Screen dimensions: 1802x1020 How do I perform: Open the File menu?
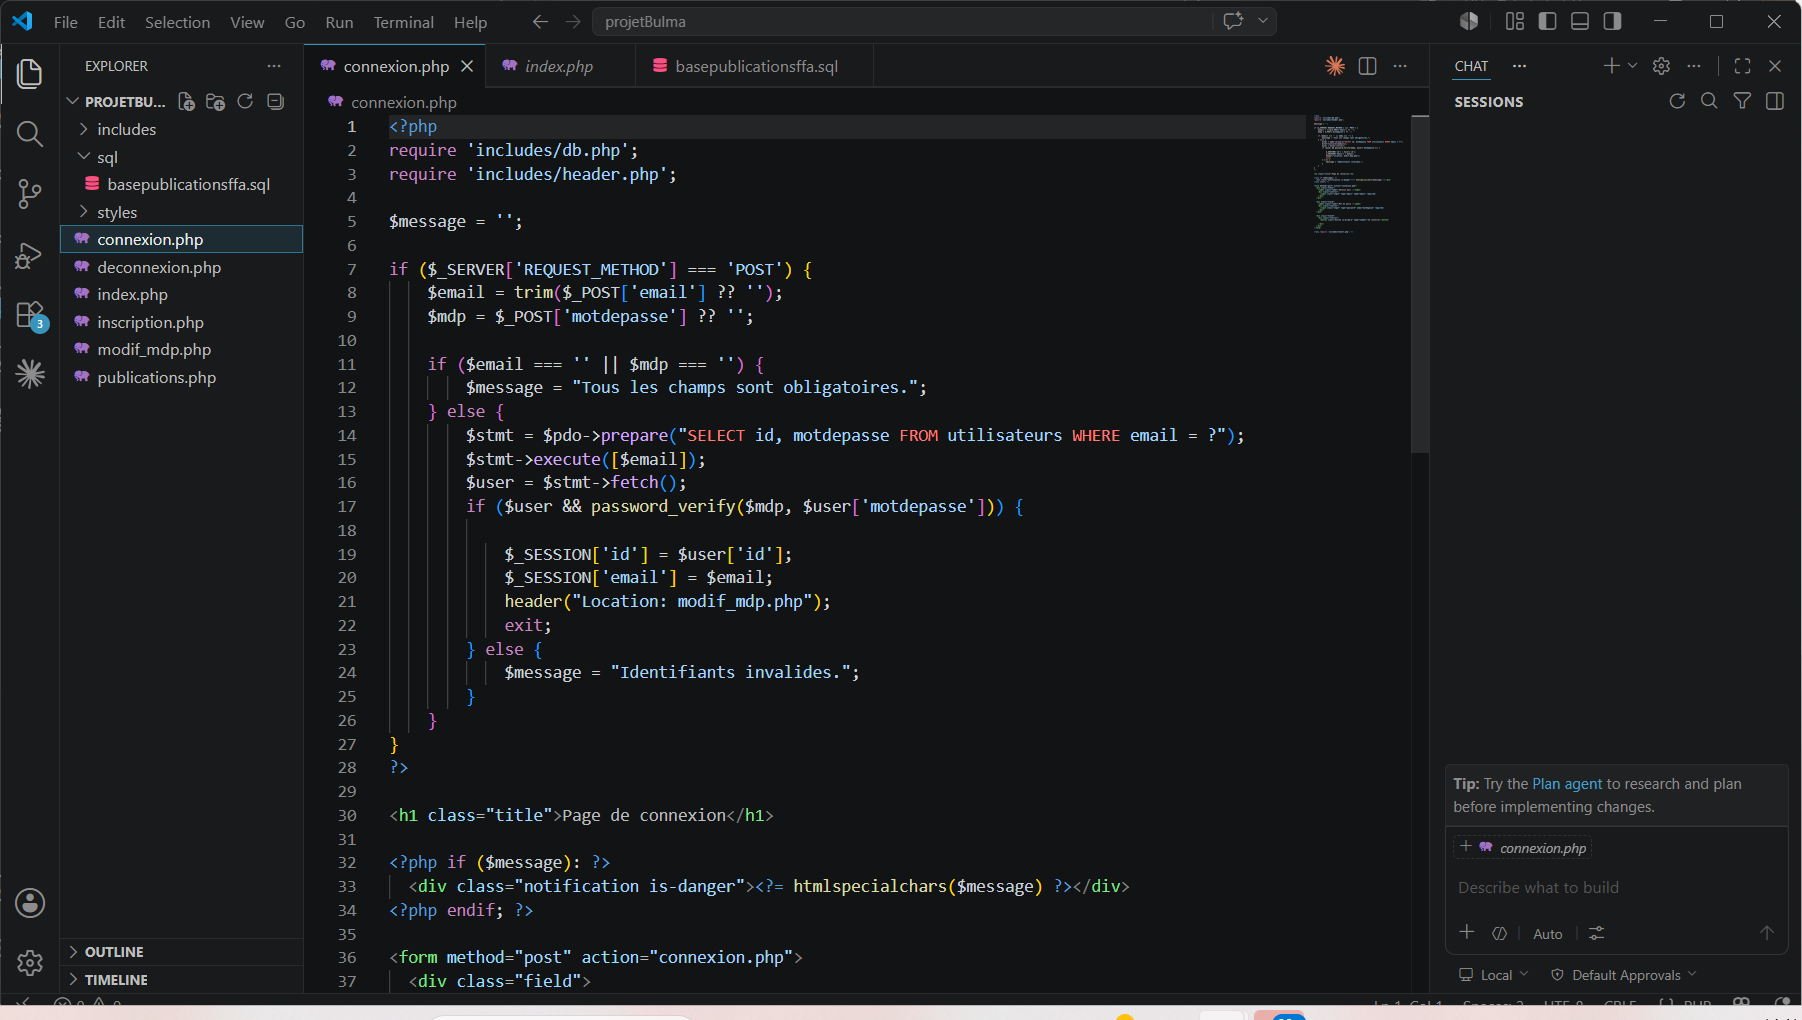[66, 22]
